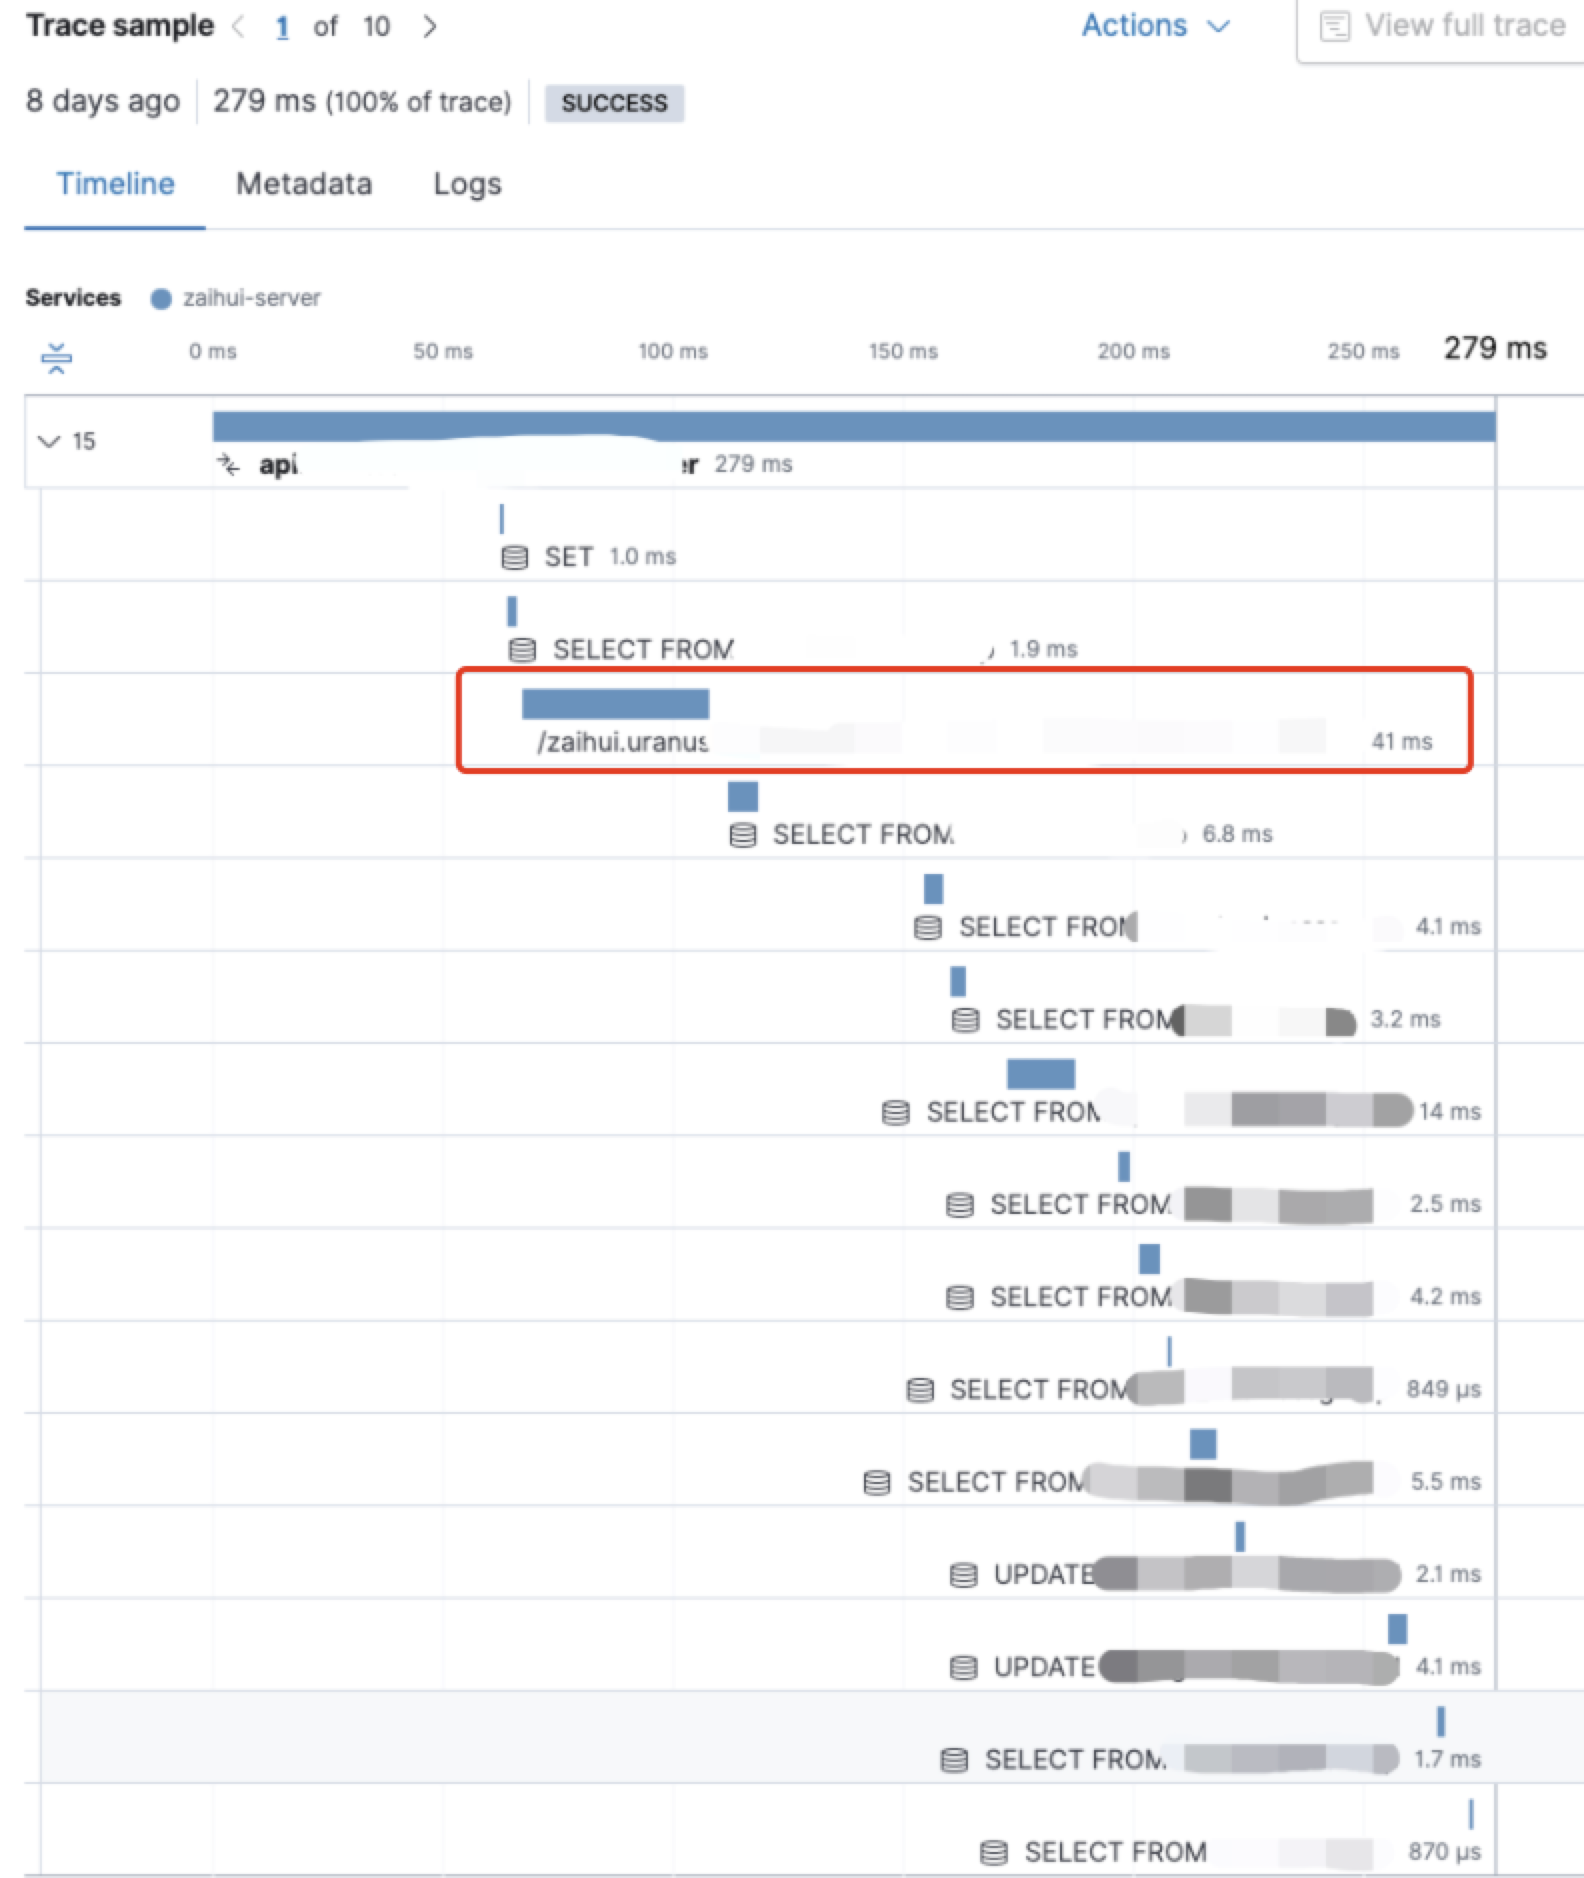Switch to the Timeline tab

pos(115,184)
